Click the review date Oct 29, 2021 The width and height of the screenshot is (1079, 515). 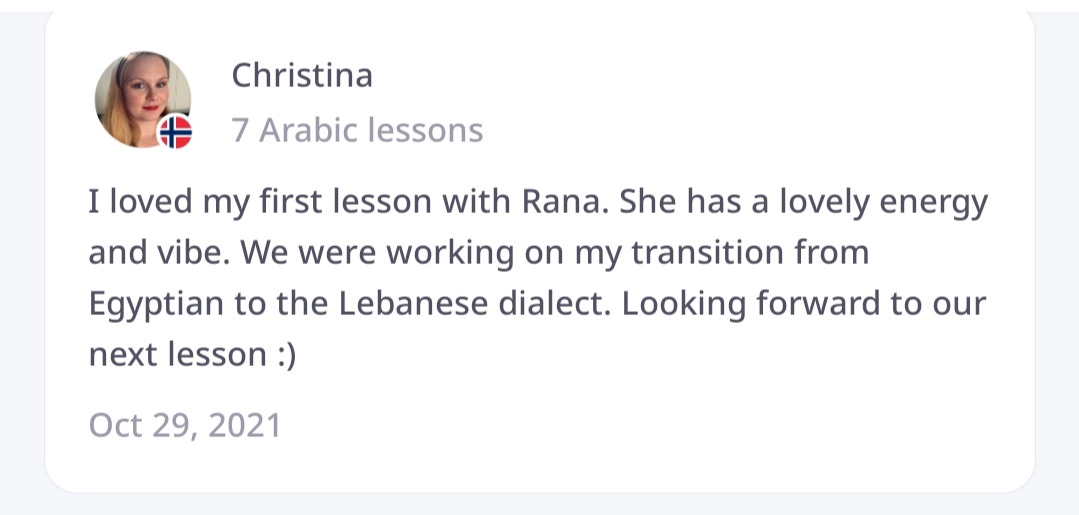click(x=185, y=426)
